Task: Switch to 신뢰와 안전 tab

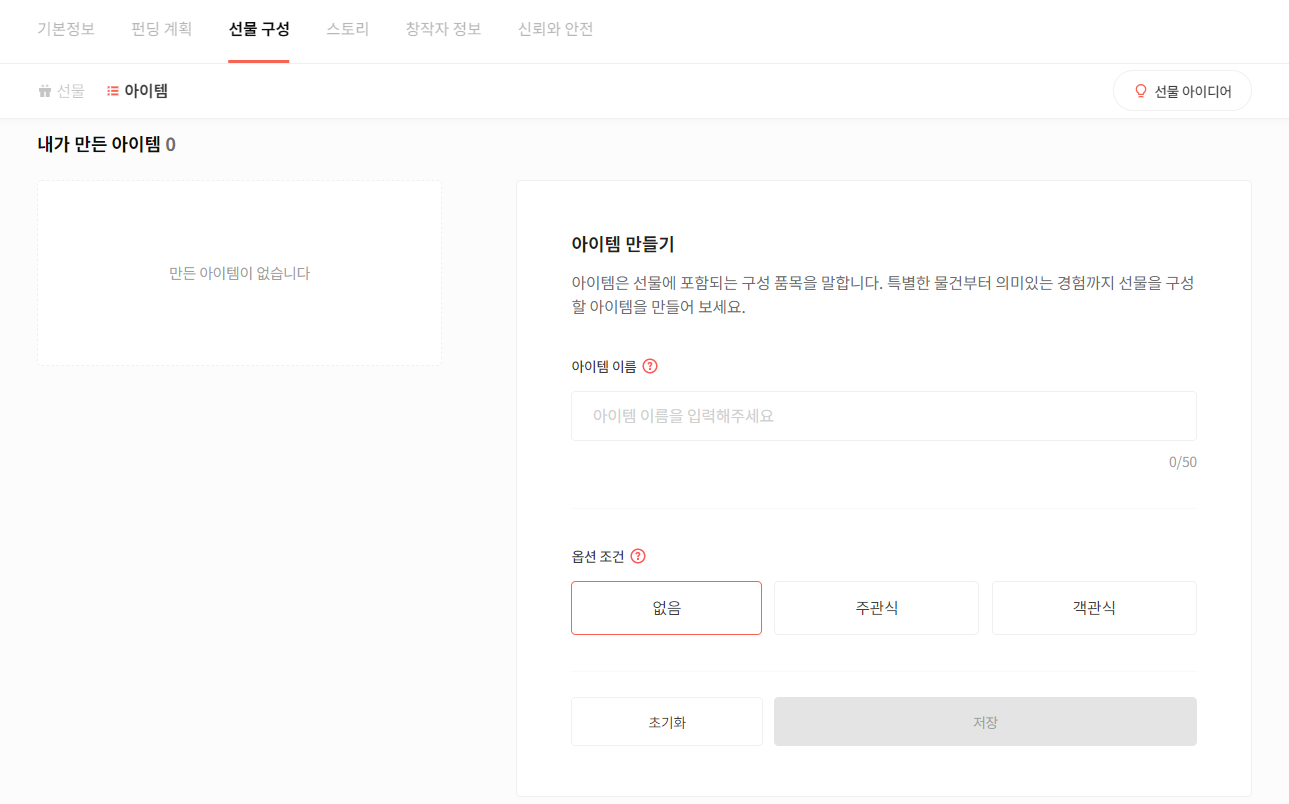Action: (555, 29)
